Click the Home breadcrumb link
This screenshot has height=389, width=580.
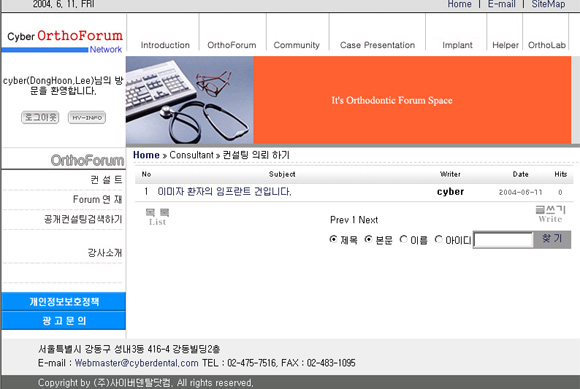tap(146, 155)
